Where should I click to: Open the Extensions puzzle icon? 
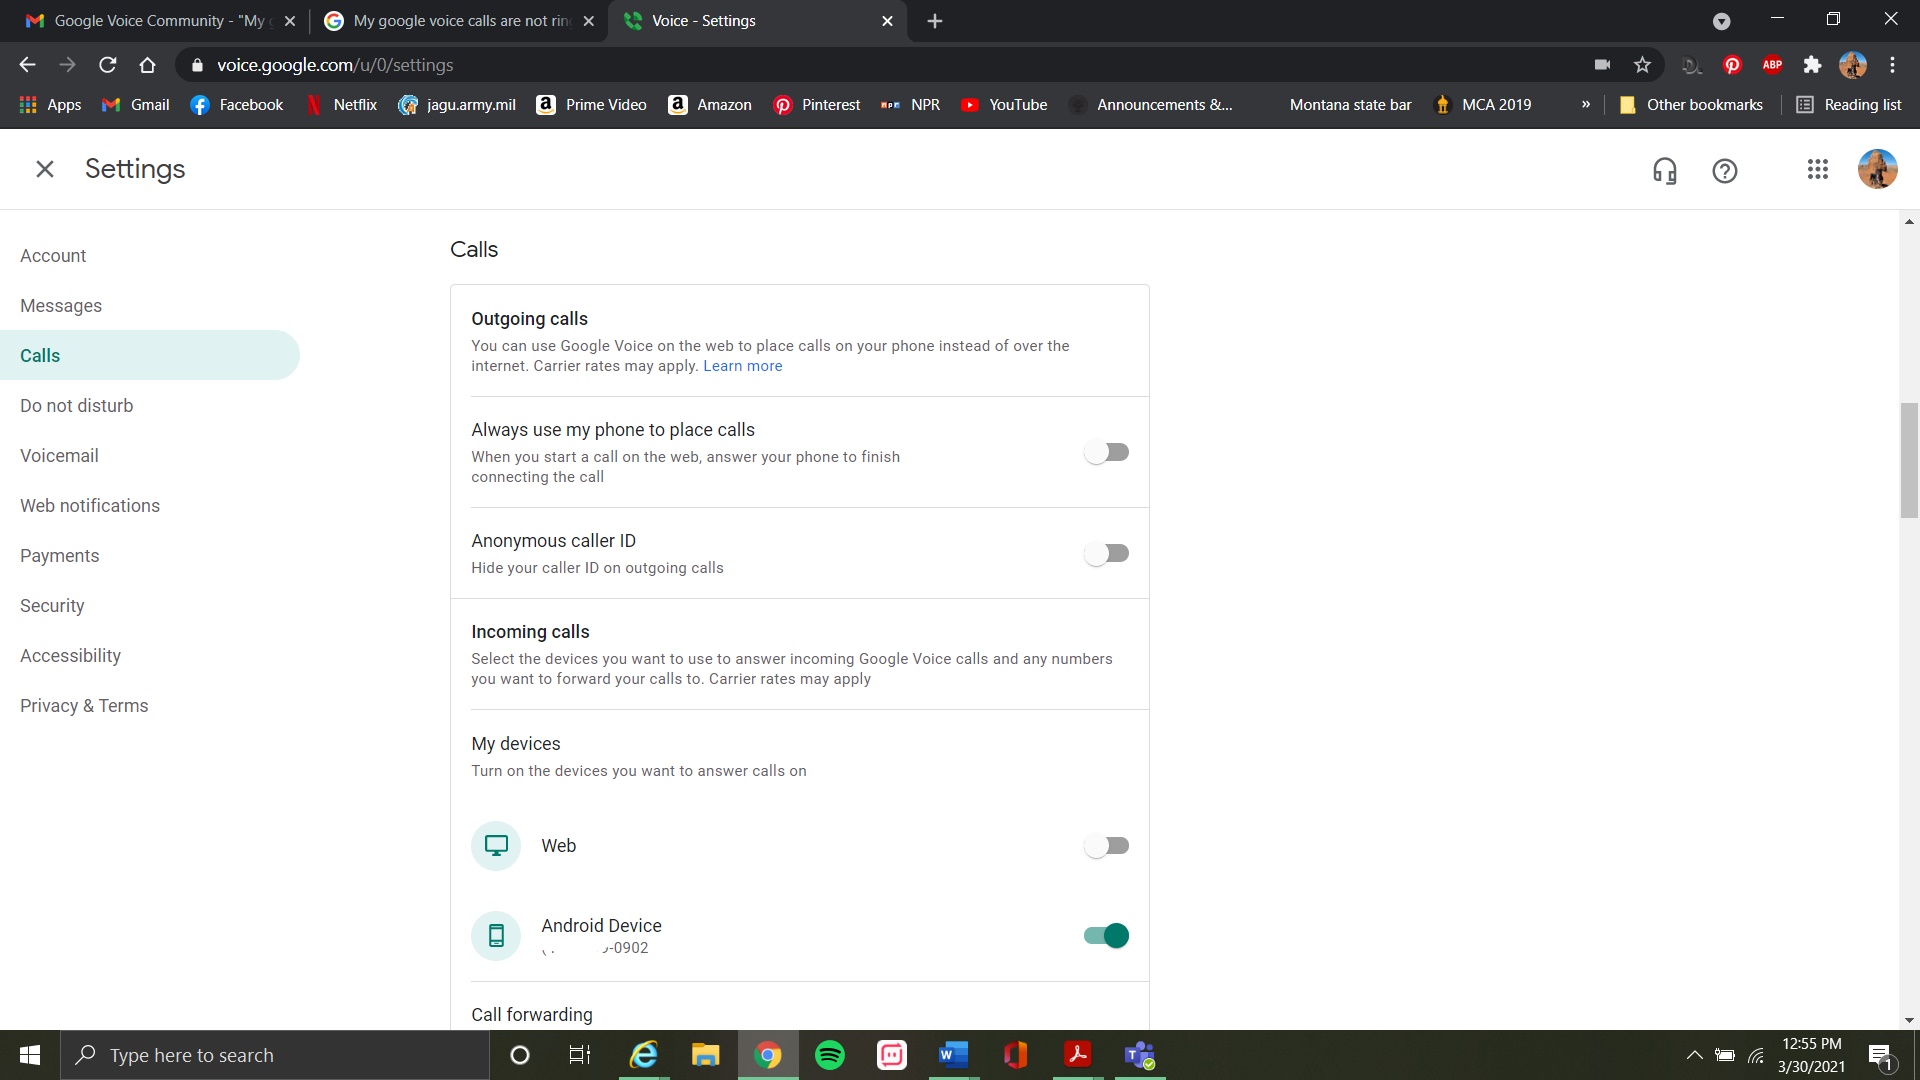pos(1812,65)
